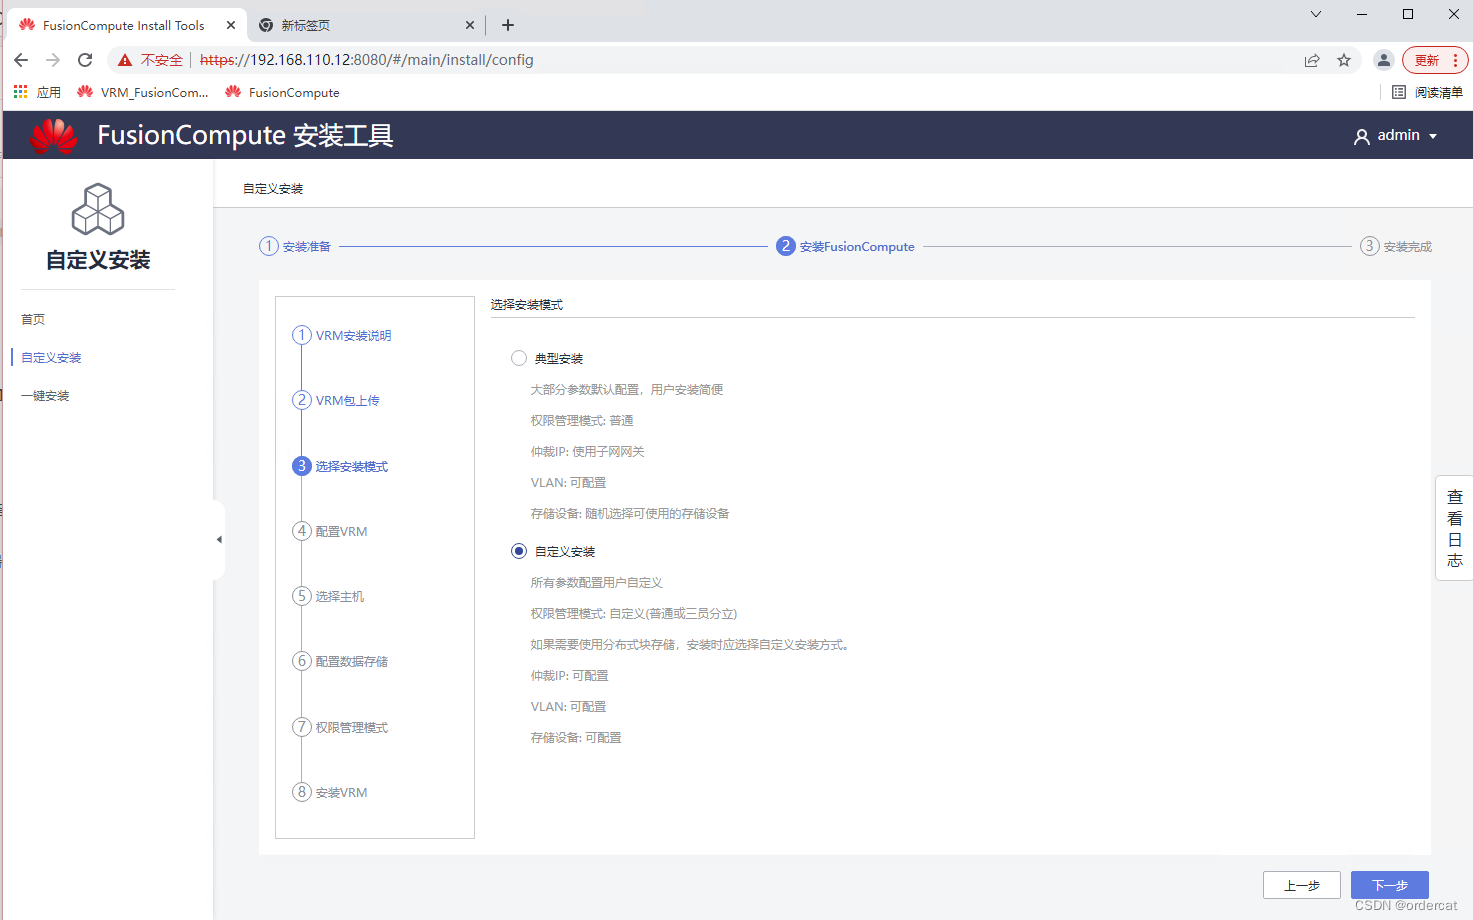The height and width of the screenshot is (920, 1473).
Task: Collapse the sidebar using the left arrow
Action: (x=219, y=539)
